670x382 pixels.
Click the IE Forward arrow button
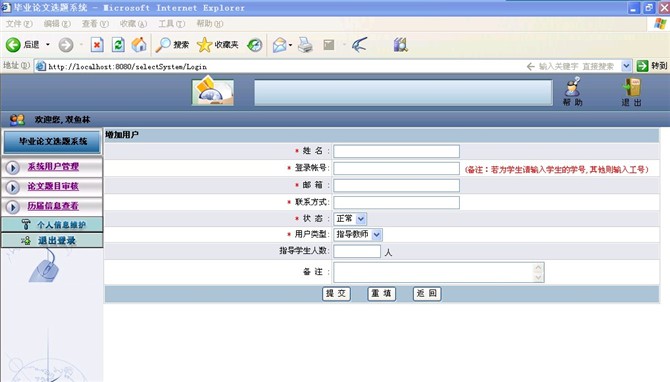click(x=66, y=45)
